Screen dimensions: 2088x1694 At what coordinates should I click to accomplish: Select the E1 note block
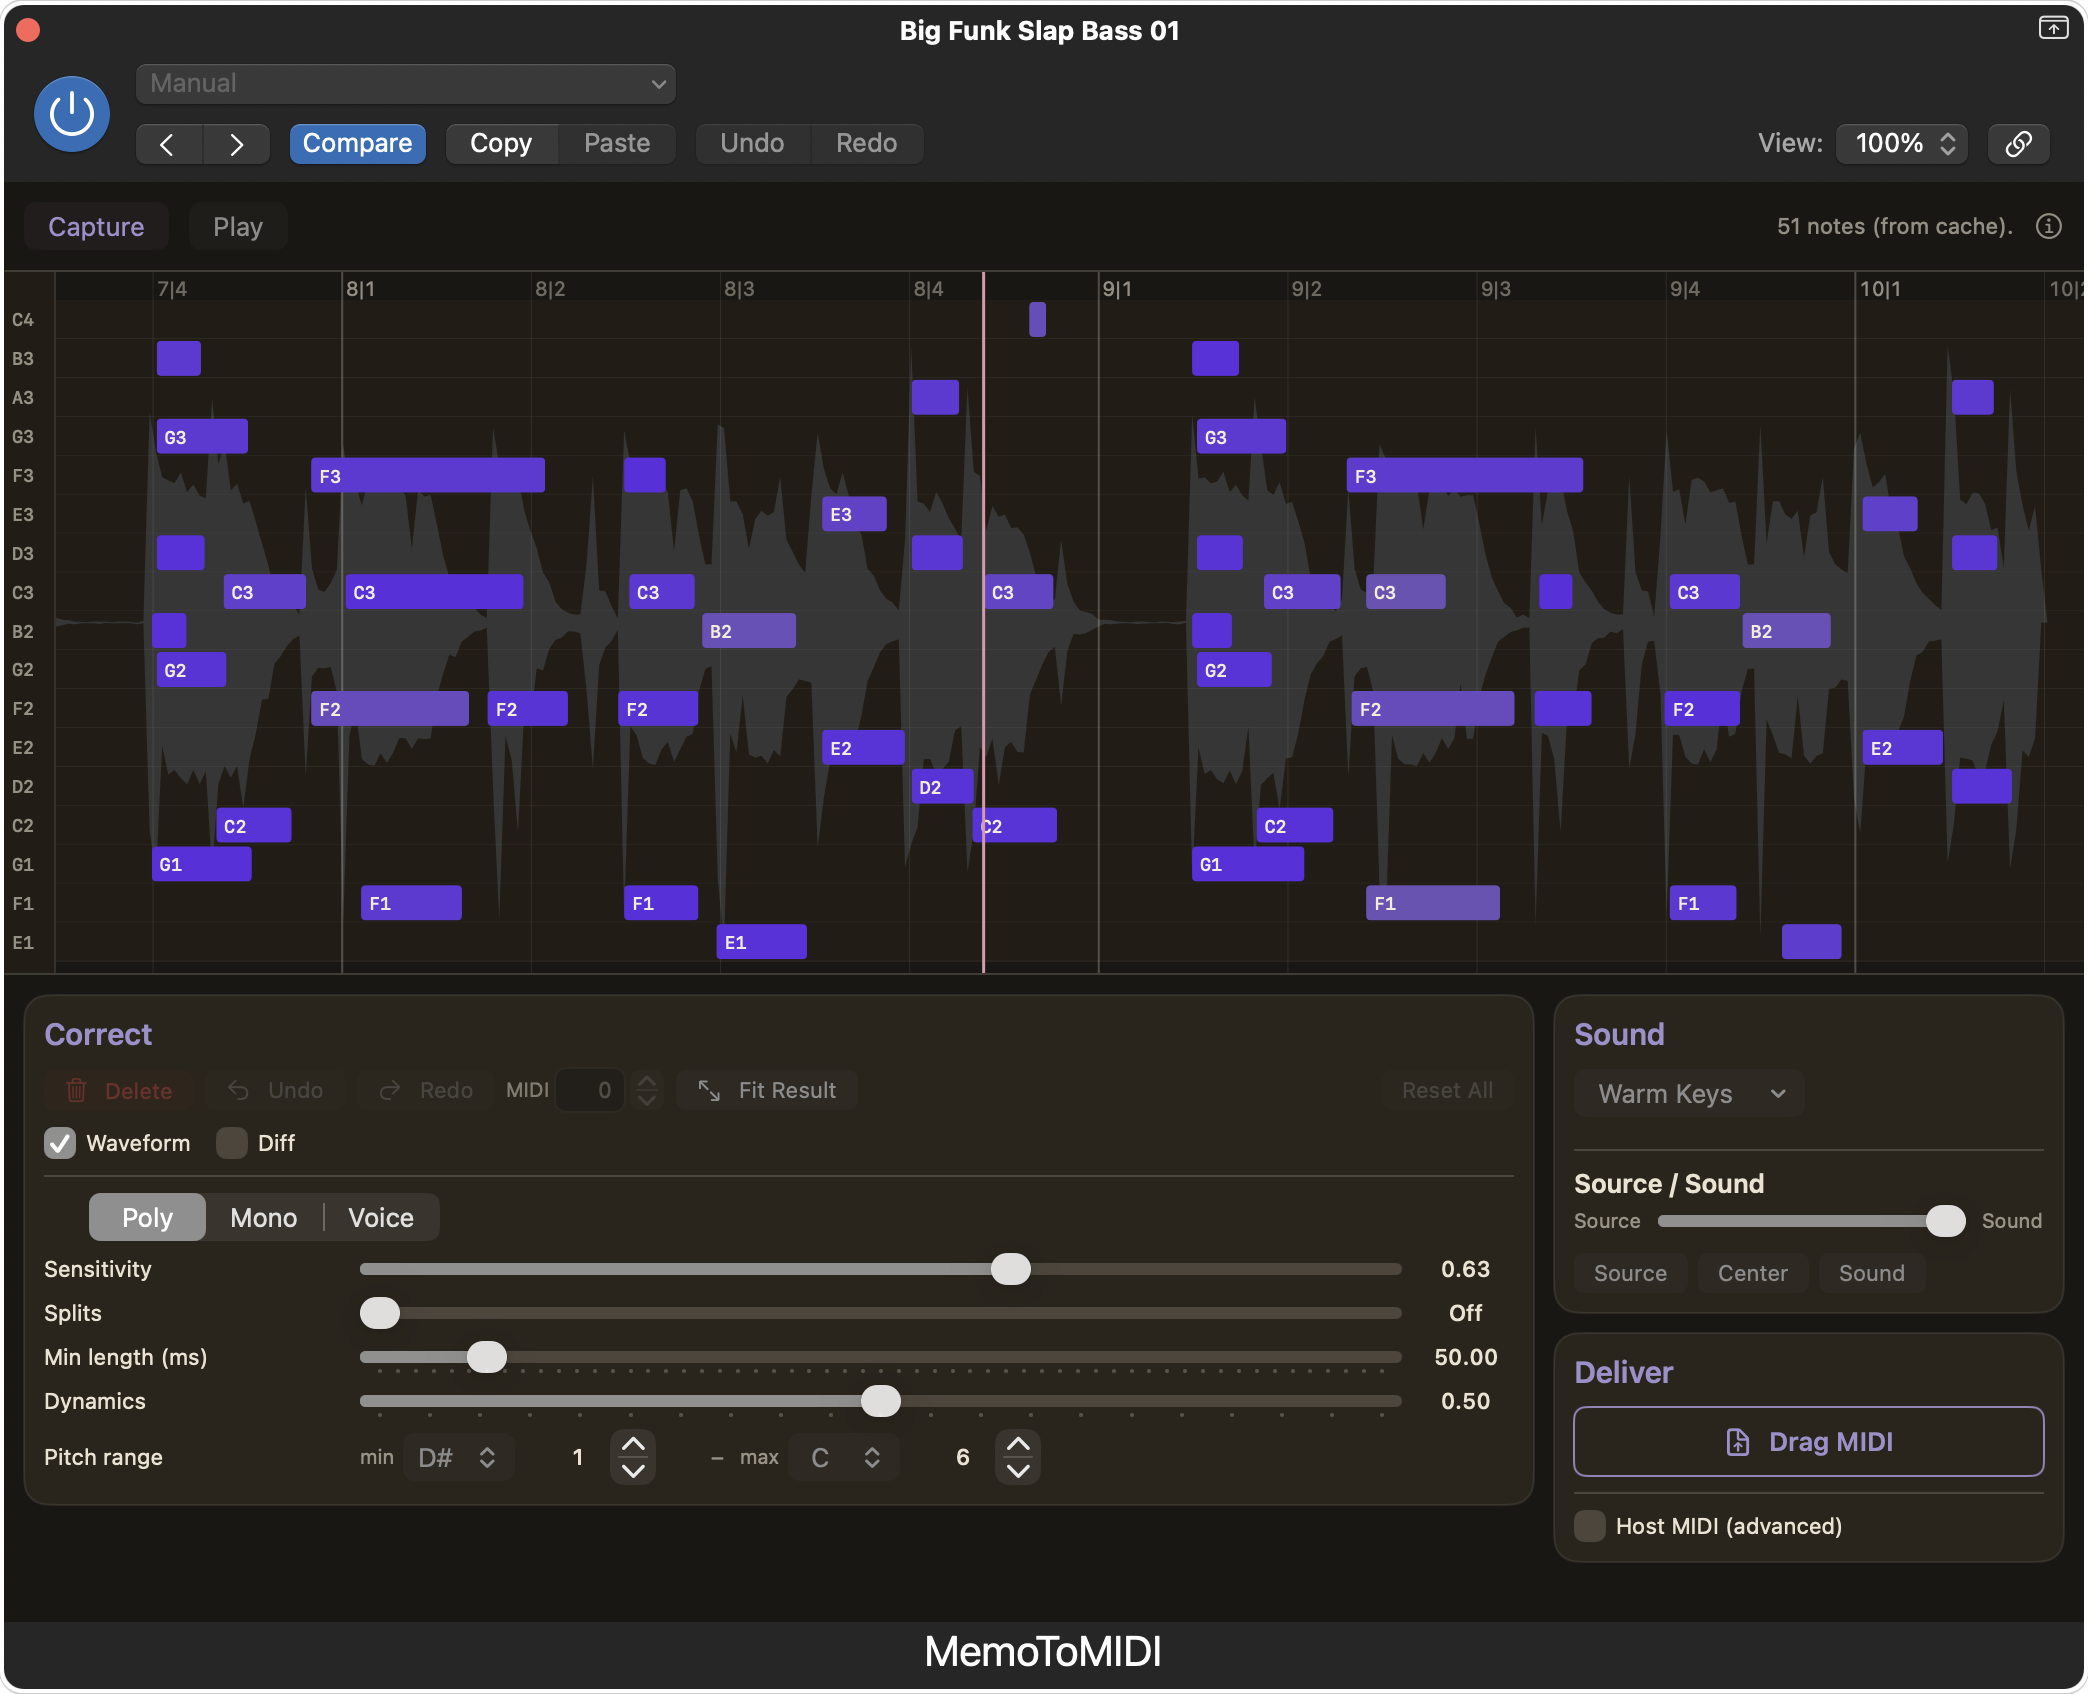click(x=762, y=942)
